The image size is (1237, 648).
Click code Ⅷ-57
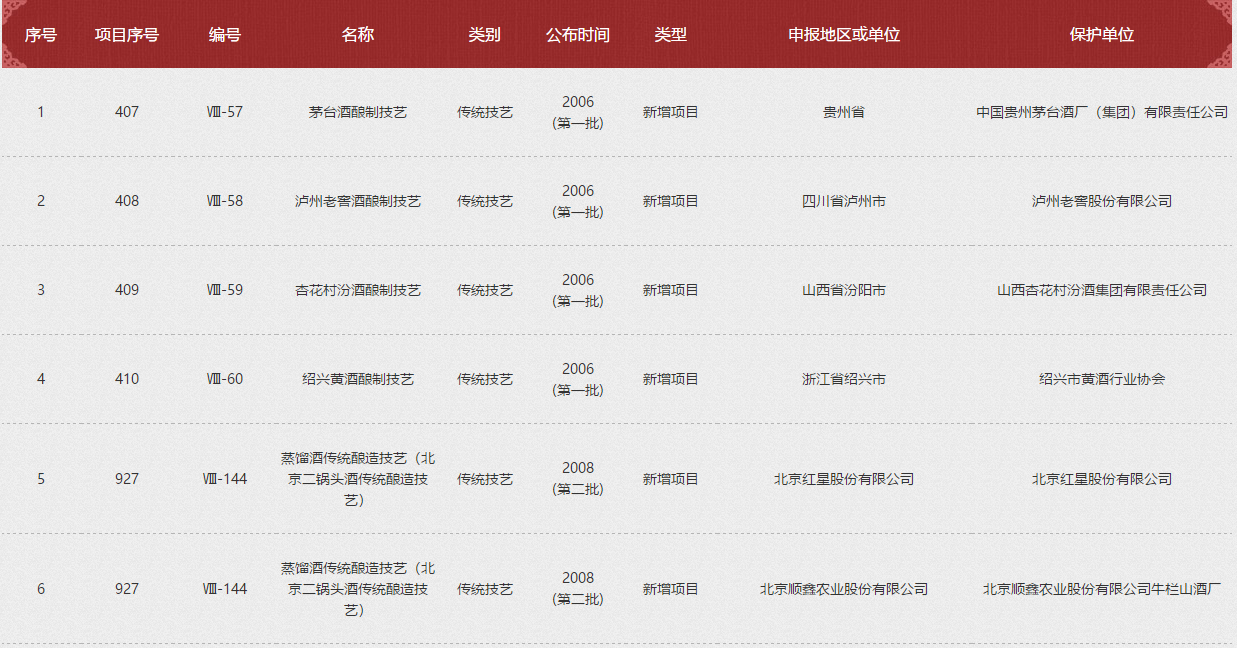point(225,112)
